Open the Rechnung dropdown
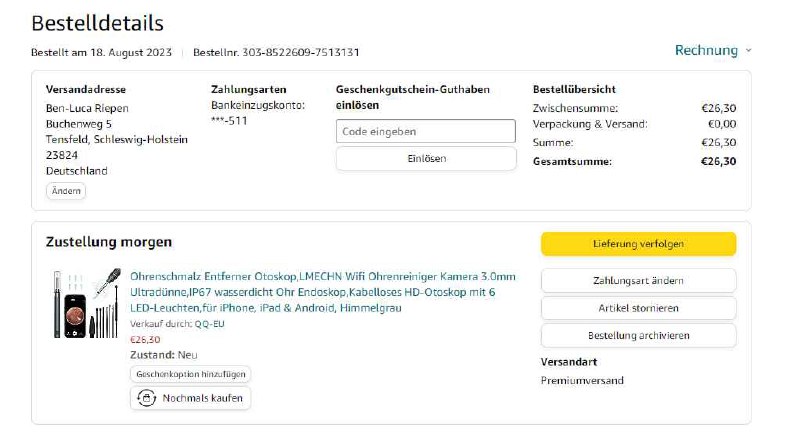The width and height of the screenshot is (800, 432). point(706,50)
